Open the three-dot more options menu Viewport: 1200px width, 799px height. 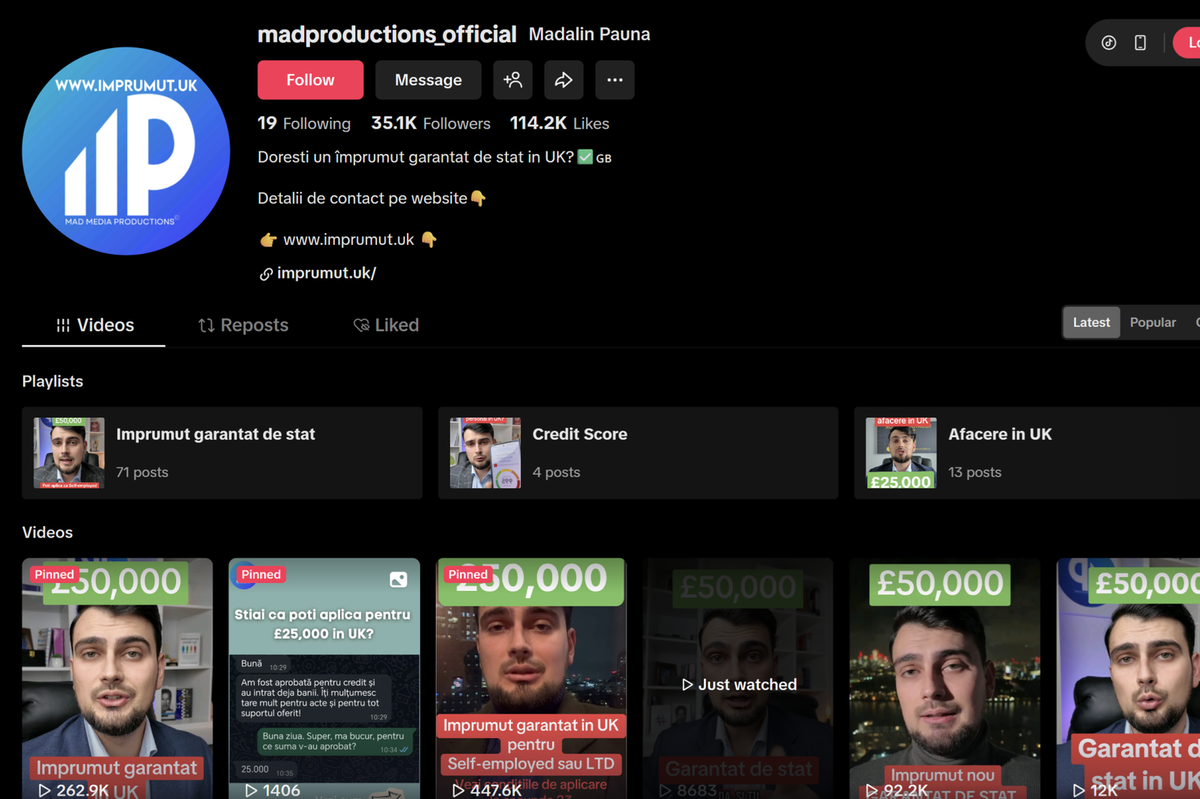click(615, 80)
